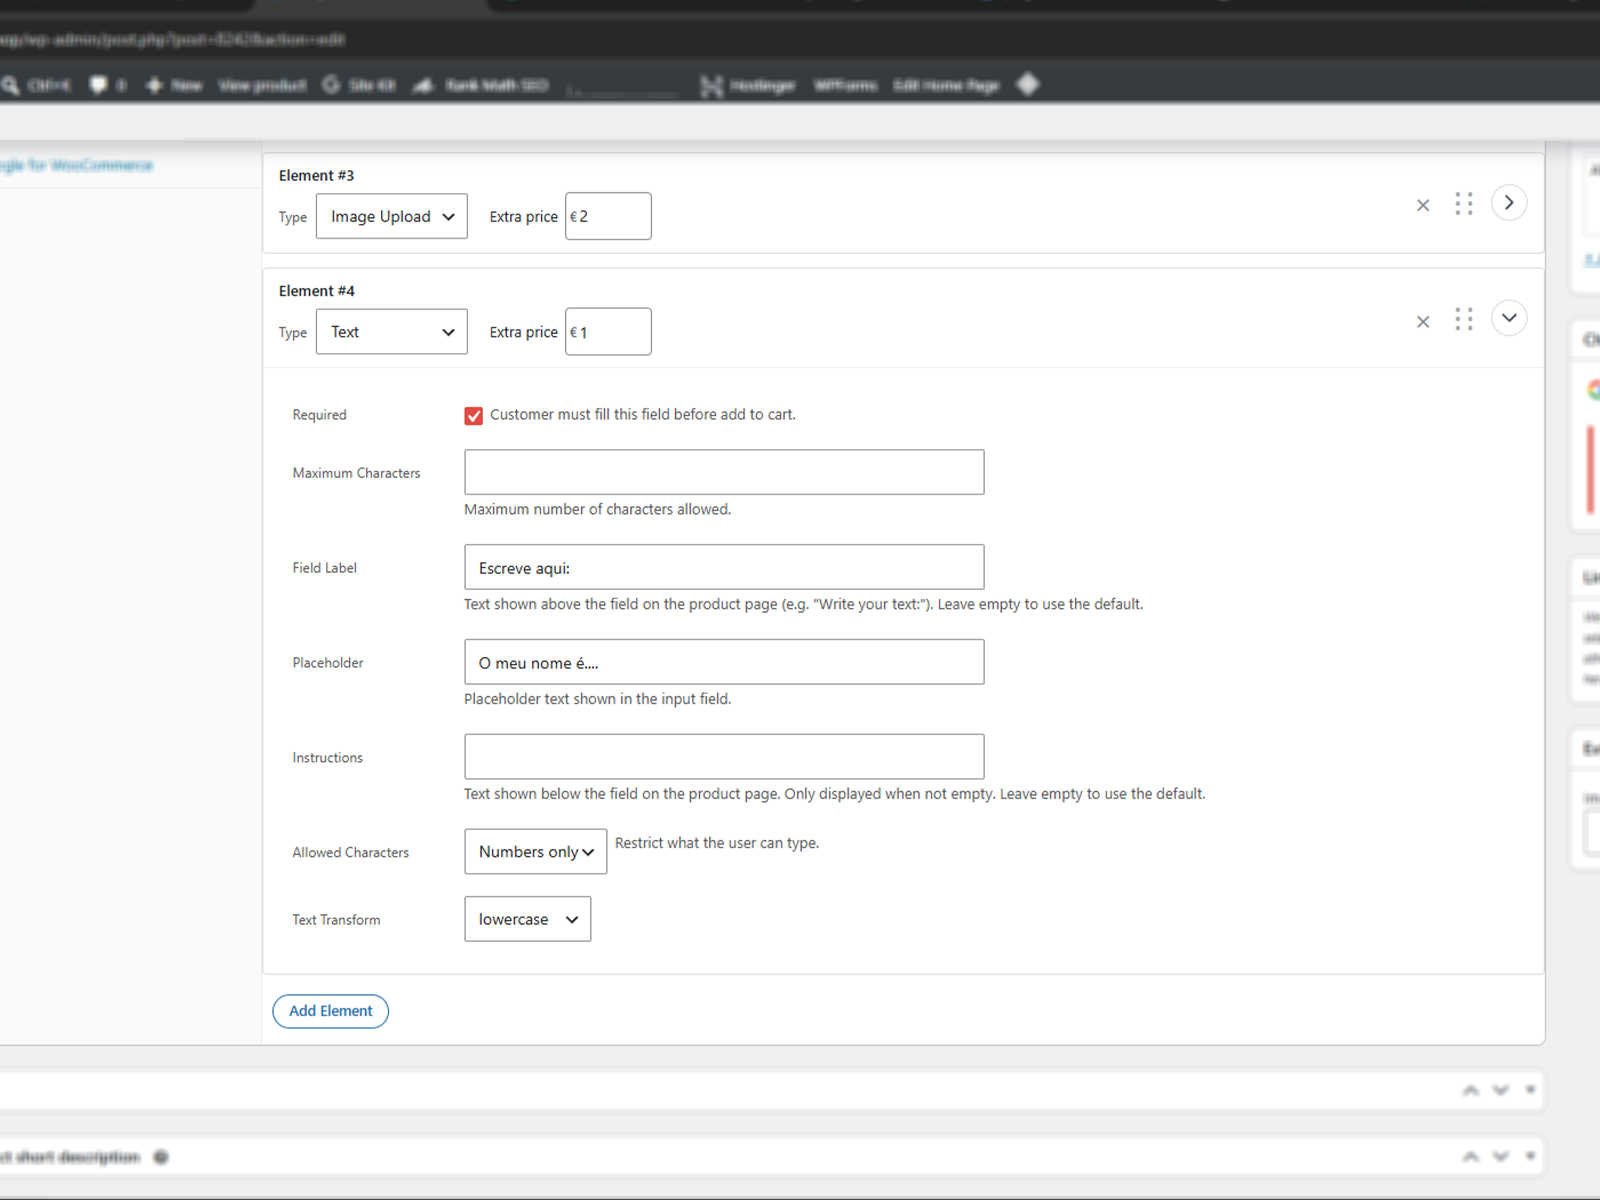Focus the Maximum Characters input
Image resolution: width=1600 pixels, height=1200 pixels.
724,472
